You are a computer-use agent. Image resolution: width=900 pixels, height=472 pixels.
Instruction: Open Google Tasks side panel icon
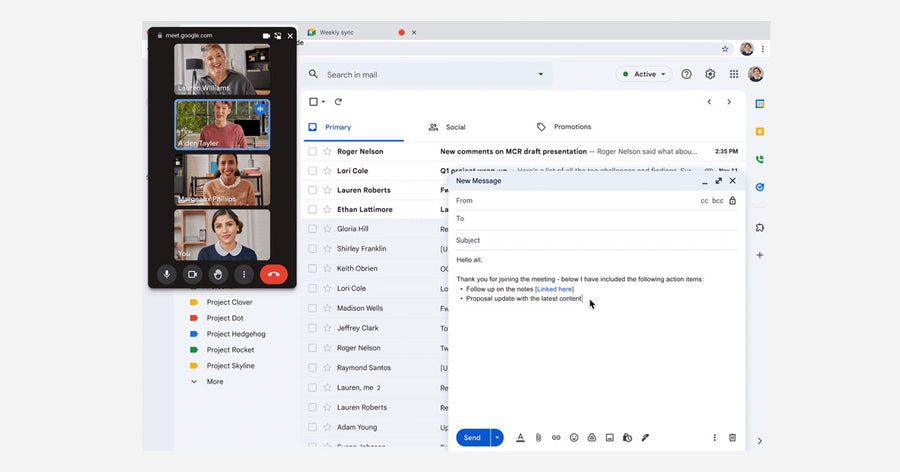pyautogui.click(x=760, y=187)
